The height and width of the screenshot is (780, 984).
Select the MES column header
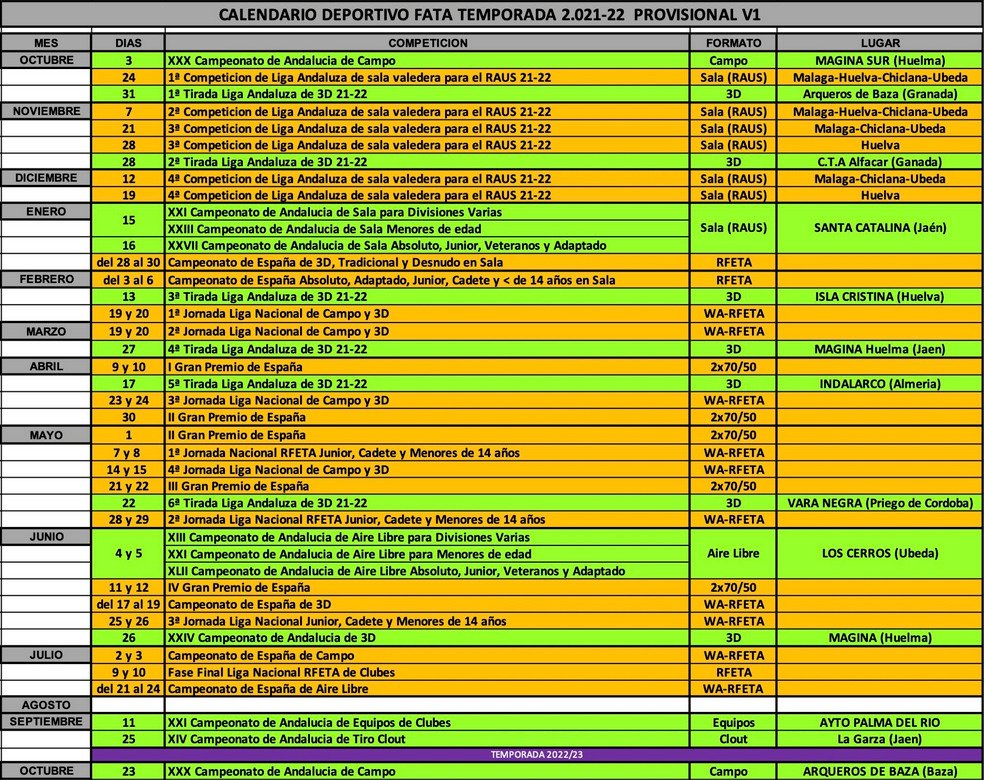click(x=45, y=43)
